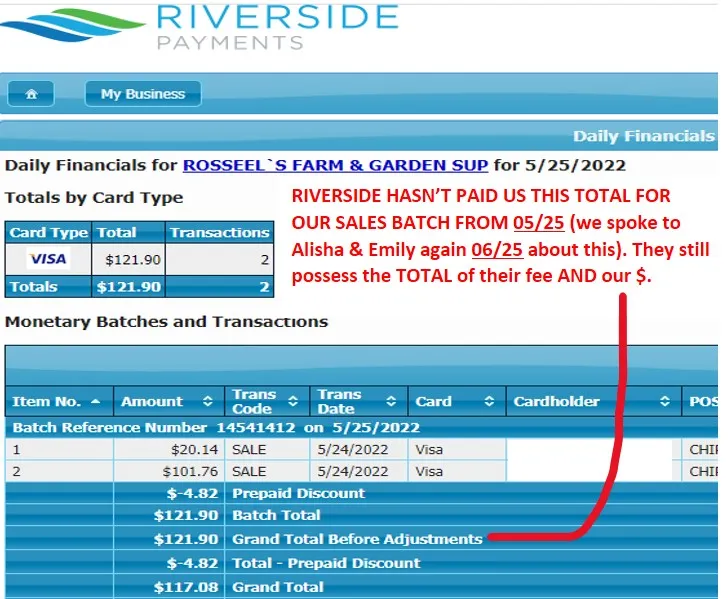Screen dimensions: 728x599
Task: Click Totals by Card Type heading
Action: tap(94, 198)
